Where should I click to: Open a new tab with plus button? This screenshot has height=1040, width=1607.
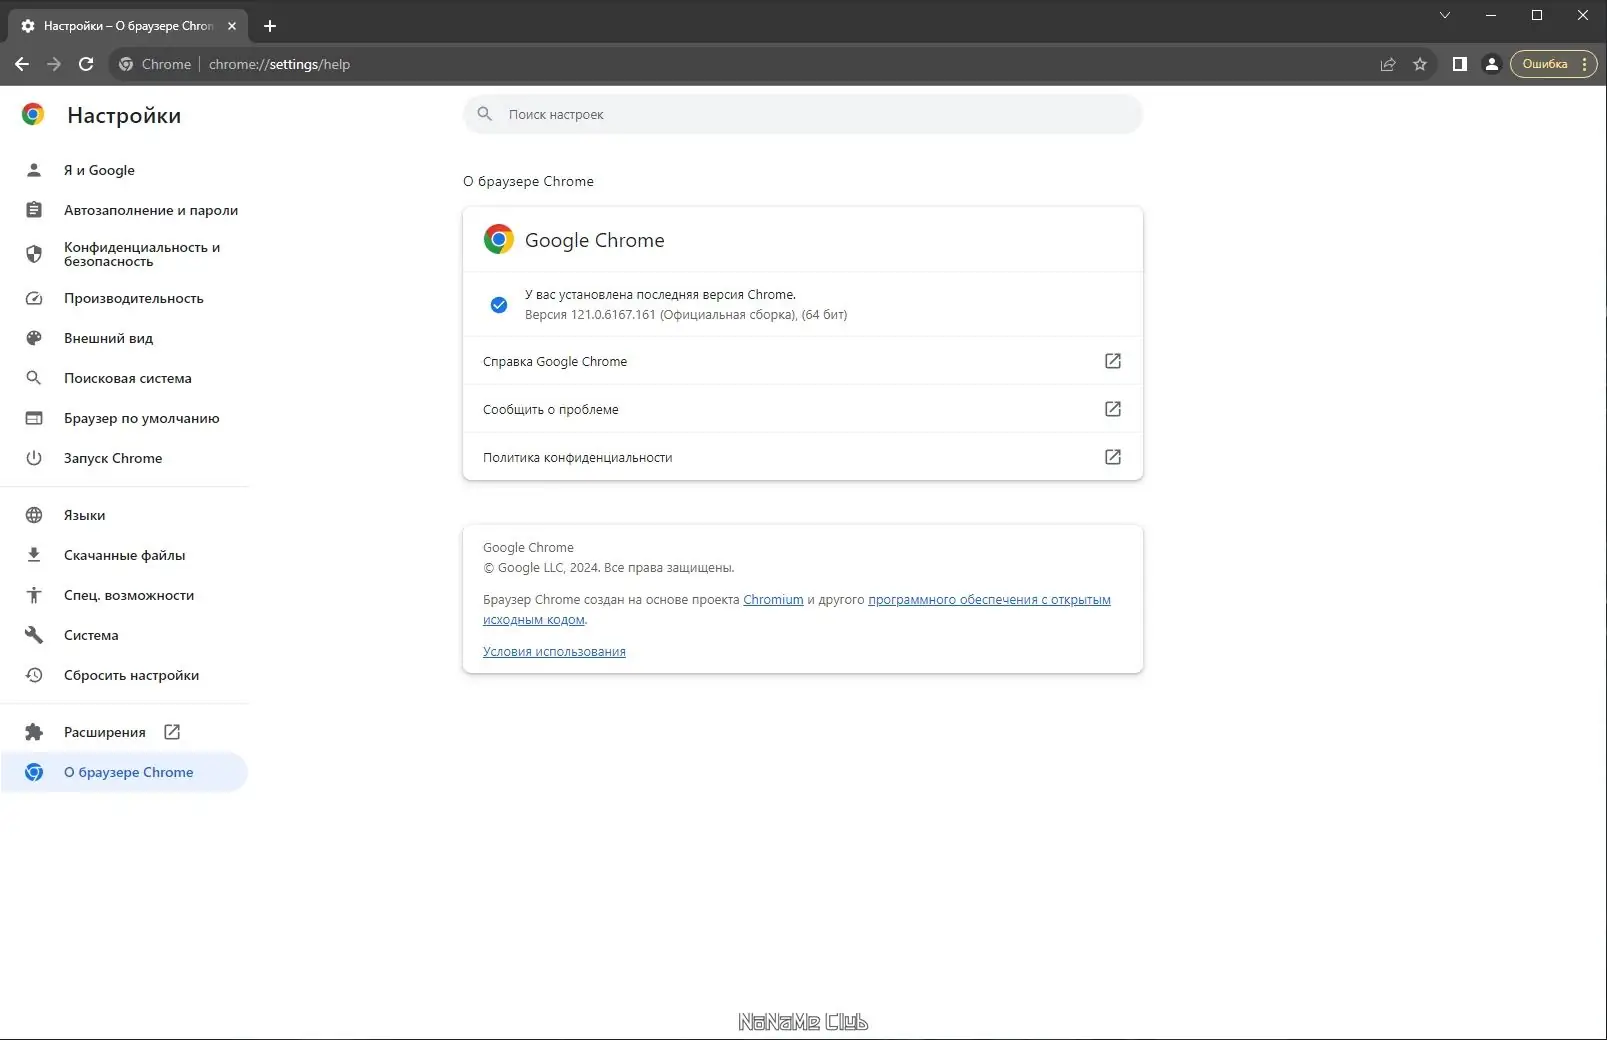coord(270,26)
